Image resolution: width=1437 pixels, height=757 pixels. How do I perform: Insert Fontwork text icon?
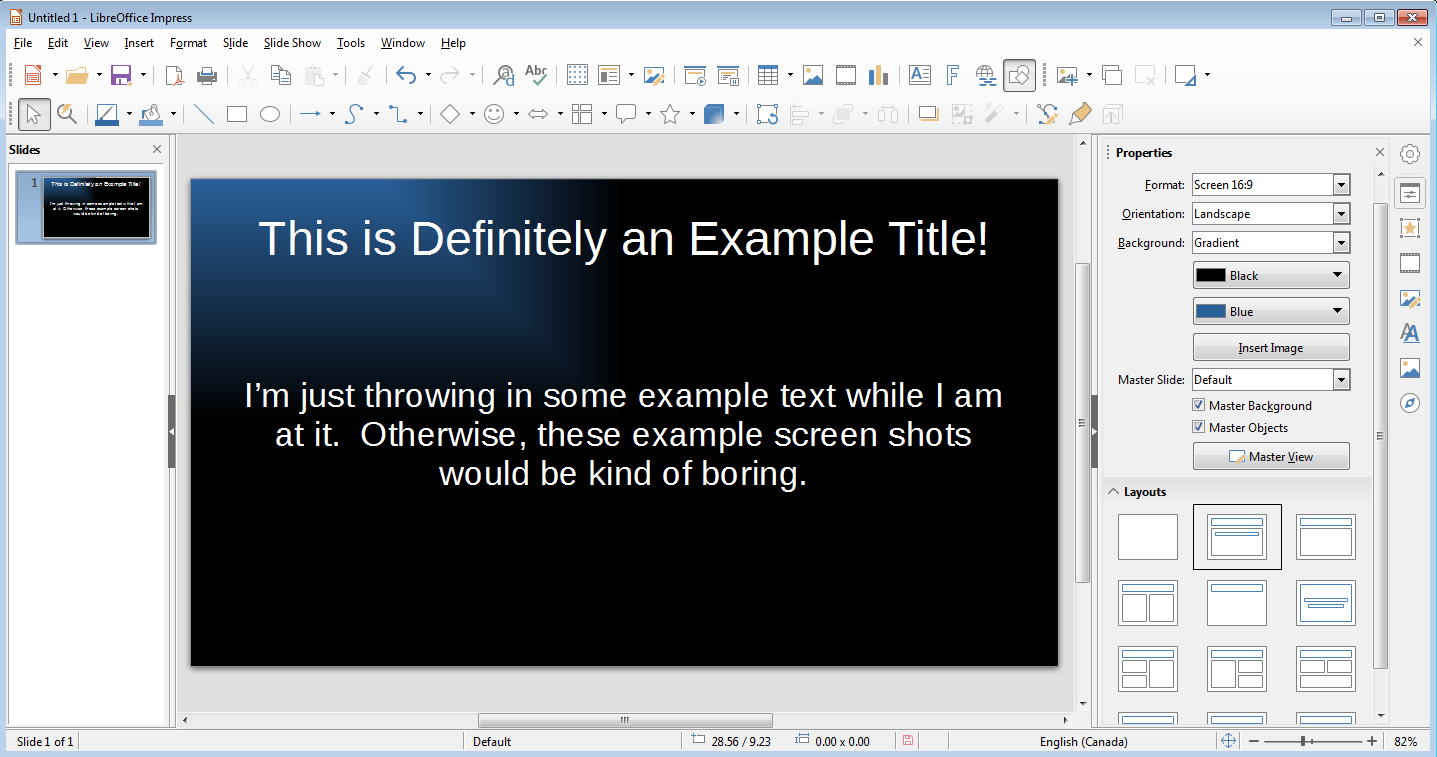pos(953,75)
